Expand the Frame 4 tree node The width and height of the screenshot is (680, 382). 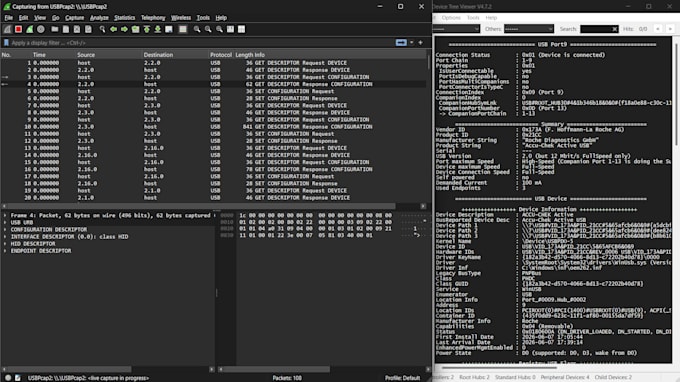click(5, 215)
